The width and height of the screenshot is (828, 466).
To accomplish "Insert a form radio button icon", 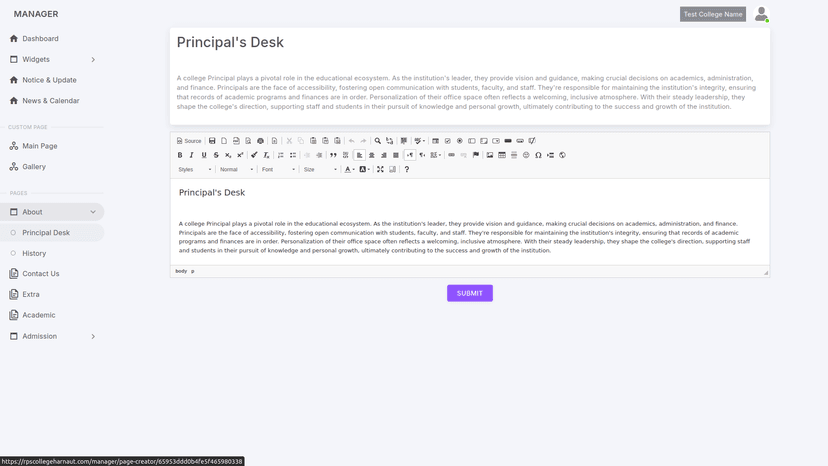I will [460, 141].
